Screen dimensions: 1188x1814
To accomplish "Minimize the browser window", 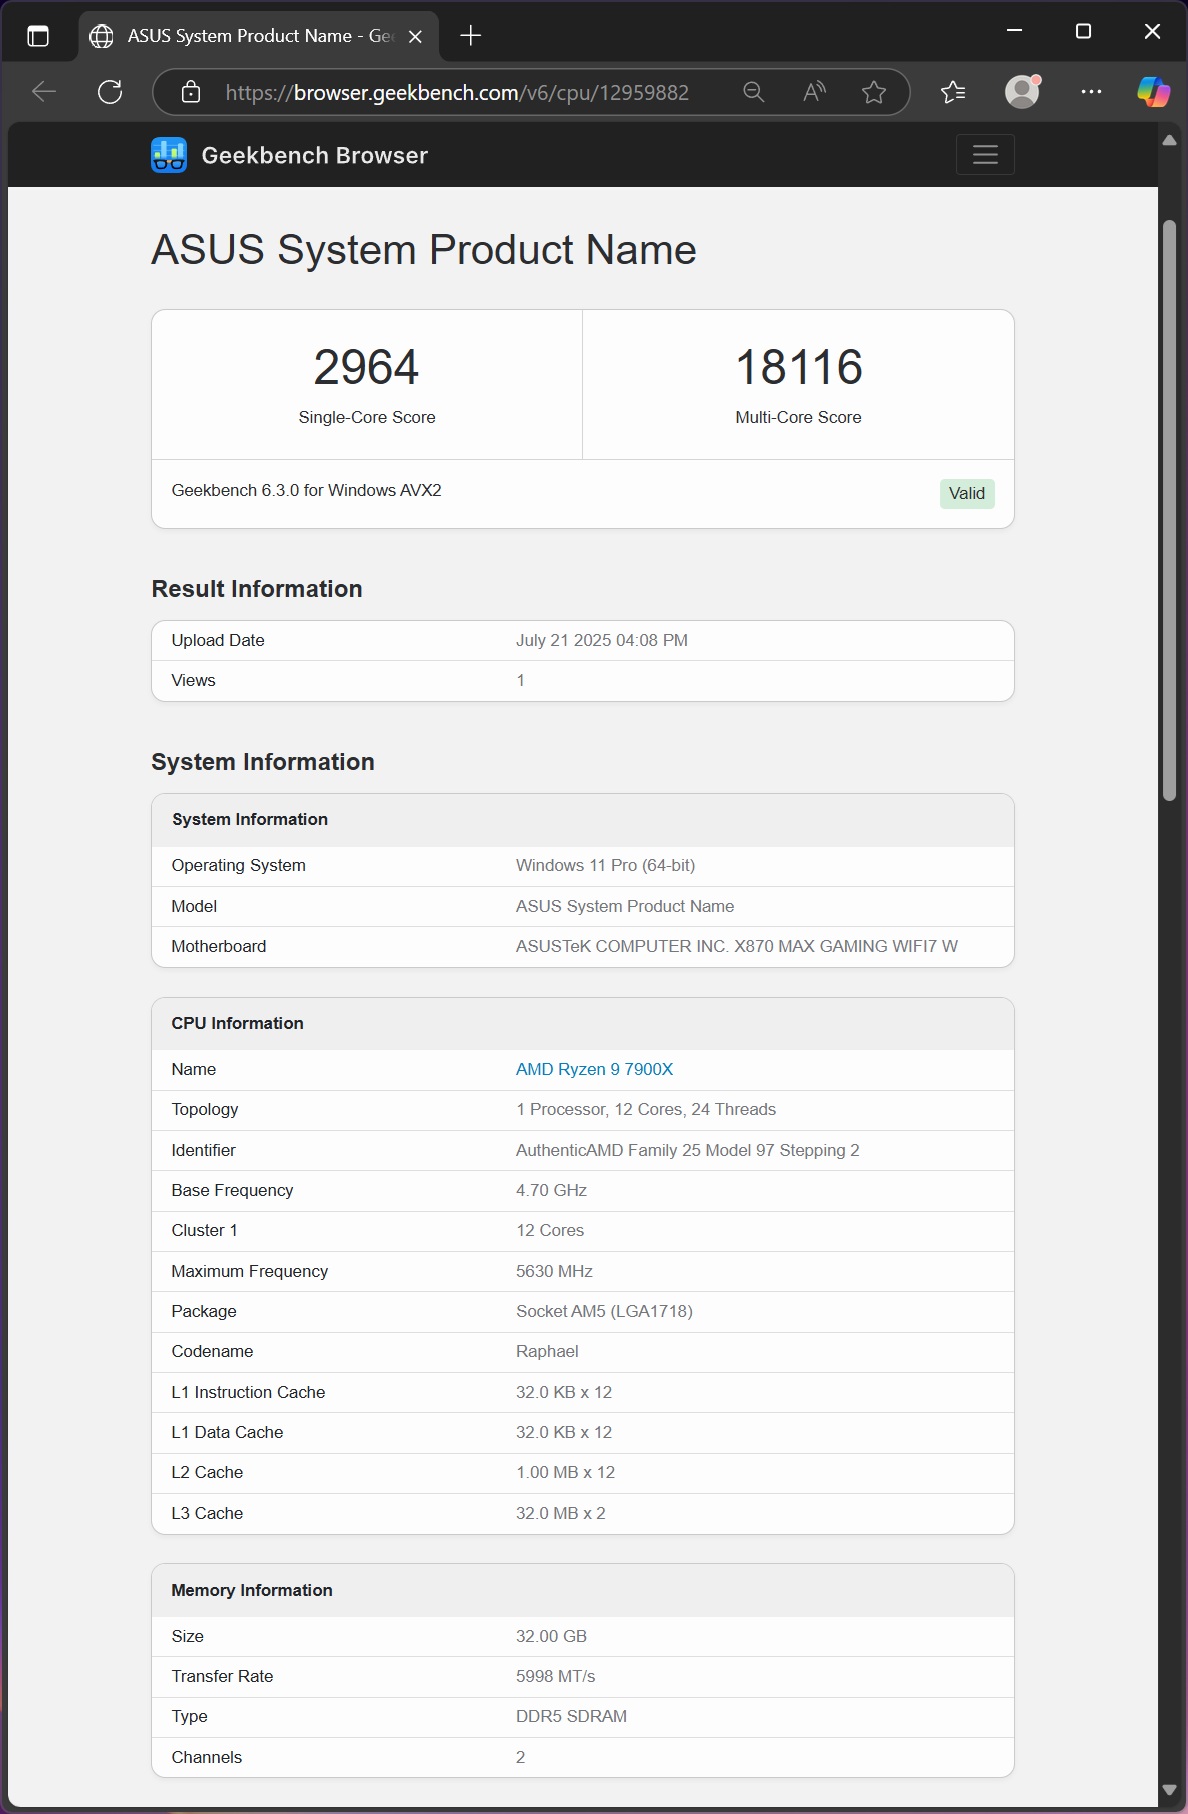I will [x=1014, y=31].
